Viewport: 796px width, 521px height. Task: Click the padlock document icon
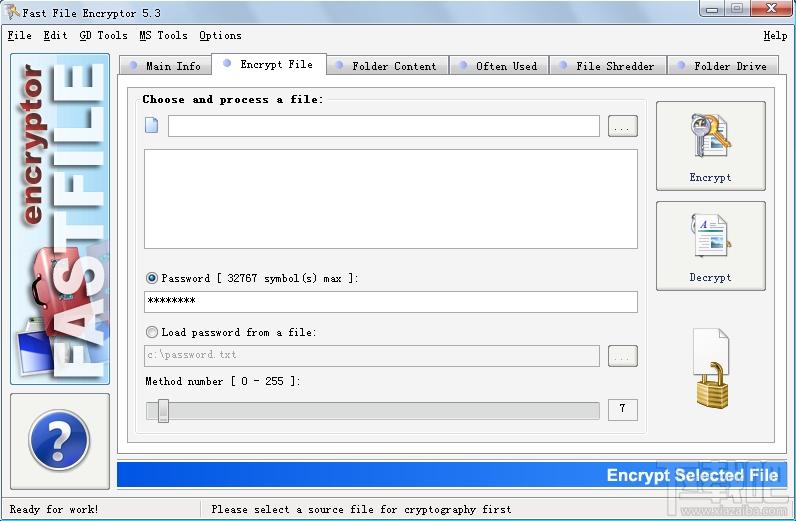click(x=711, y=368)
